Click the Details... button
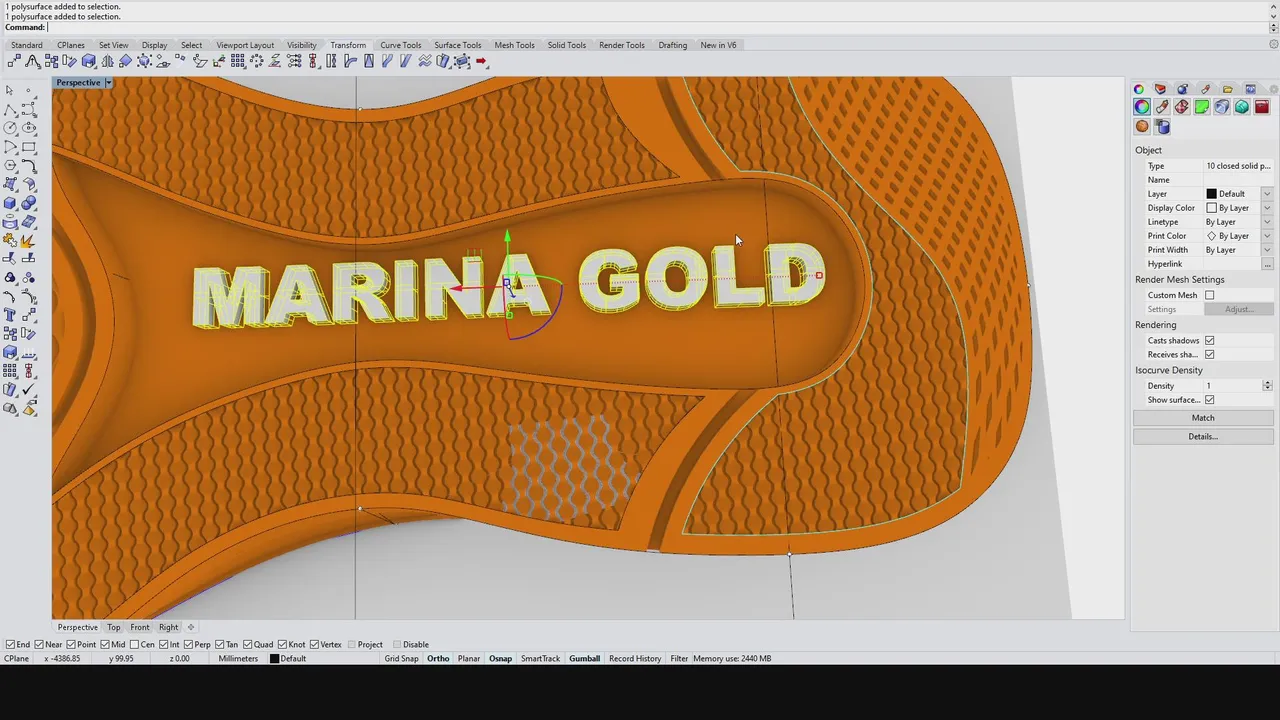 click(1203, 436)
